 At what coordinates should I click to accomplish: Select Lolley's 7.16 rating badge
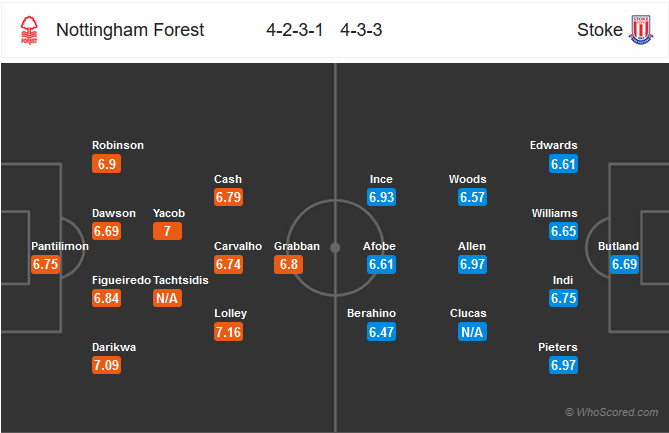click(x=228, y=331)
